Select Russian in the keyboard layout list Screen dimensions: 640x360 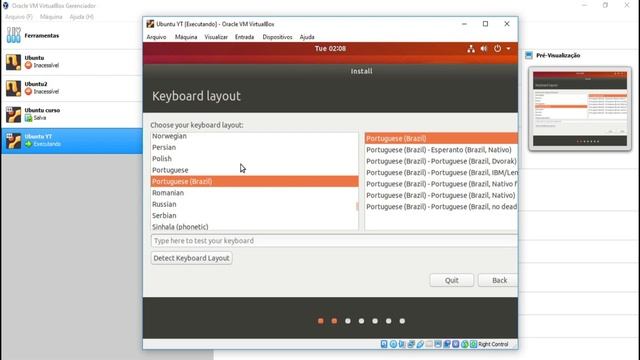coord(255,204)
